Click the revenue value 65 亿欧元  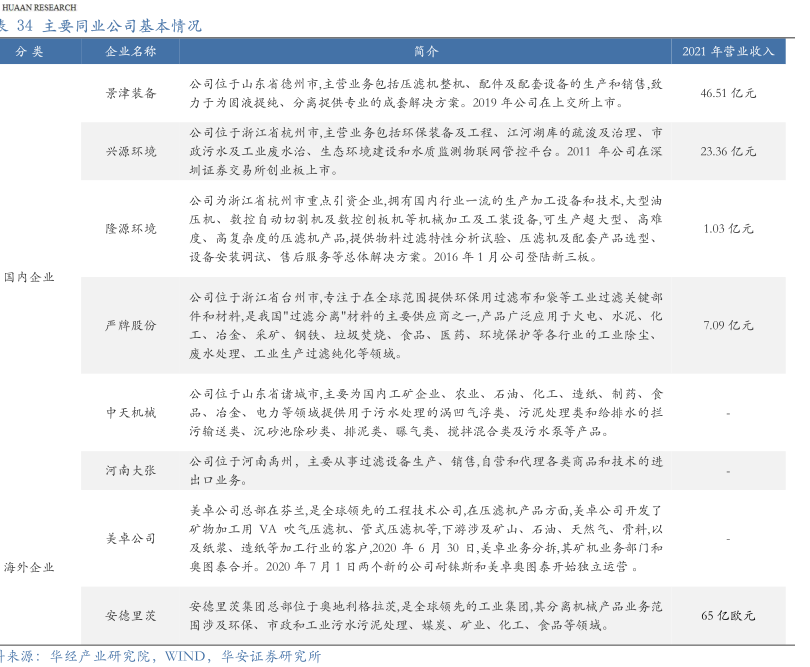(x=728, y=616)
